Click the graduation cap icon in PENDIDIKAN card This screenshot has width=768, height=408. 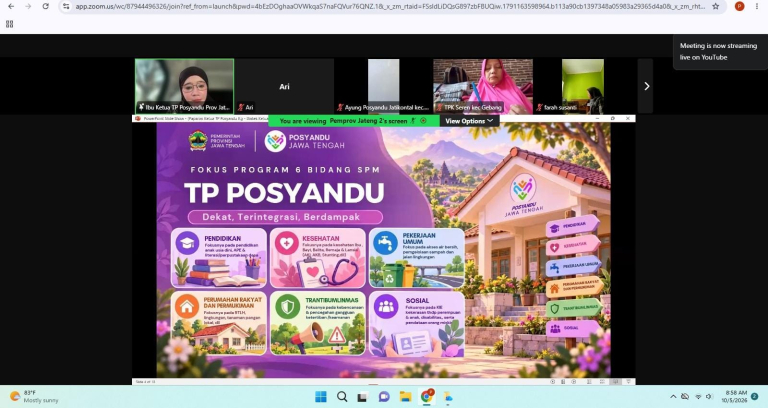187,243
